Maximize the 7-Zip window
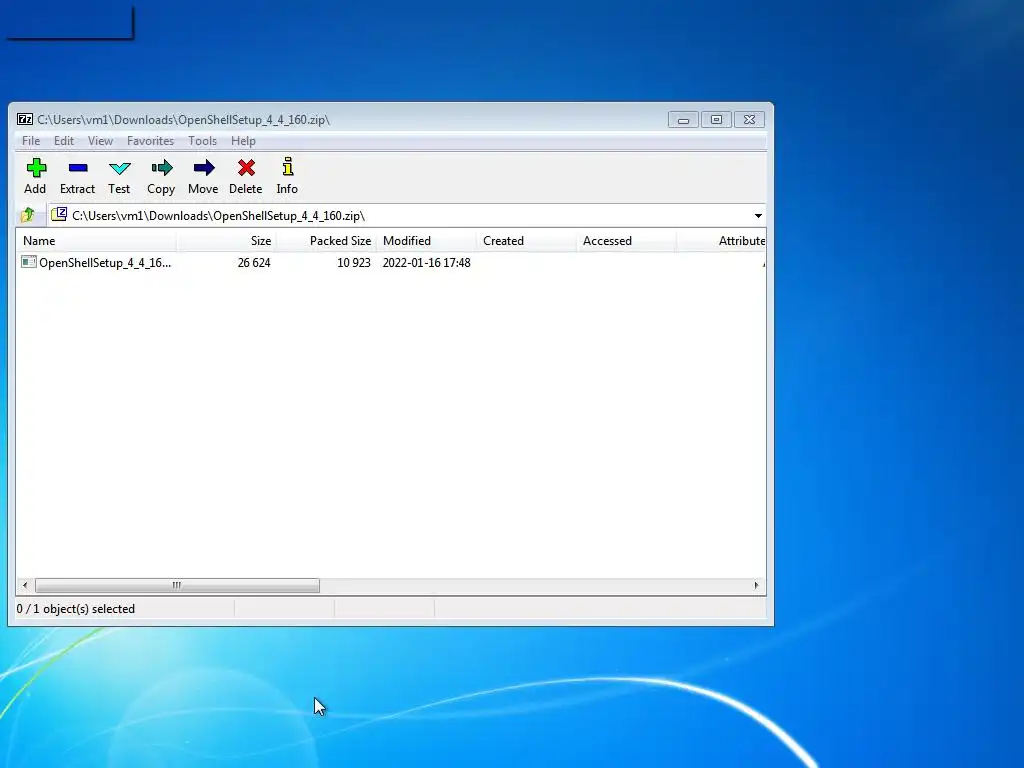The height and width of the screenshot is (768, 1024). click(x=716, y=120)
